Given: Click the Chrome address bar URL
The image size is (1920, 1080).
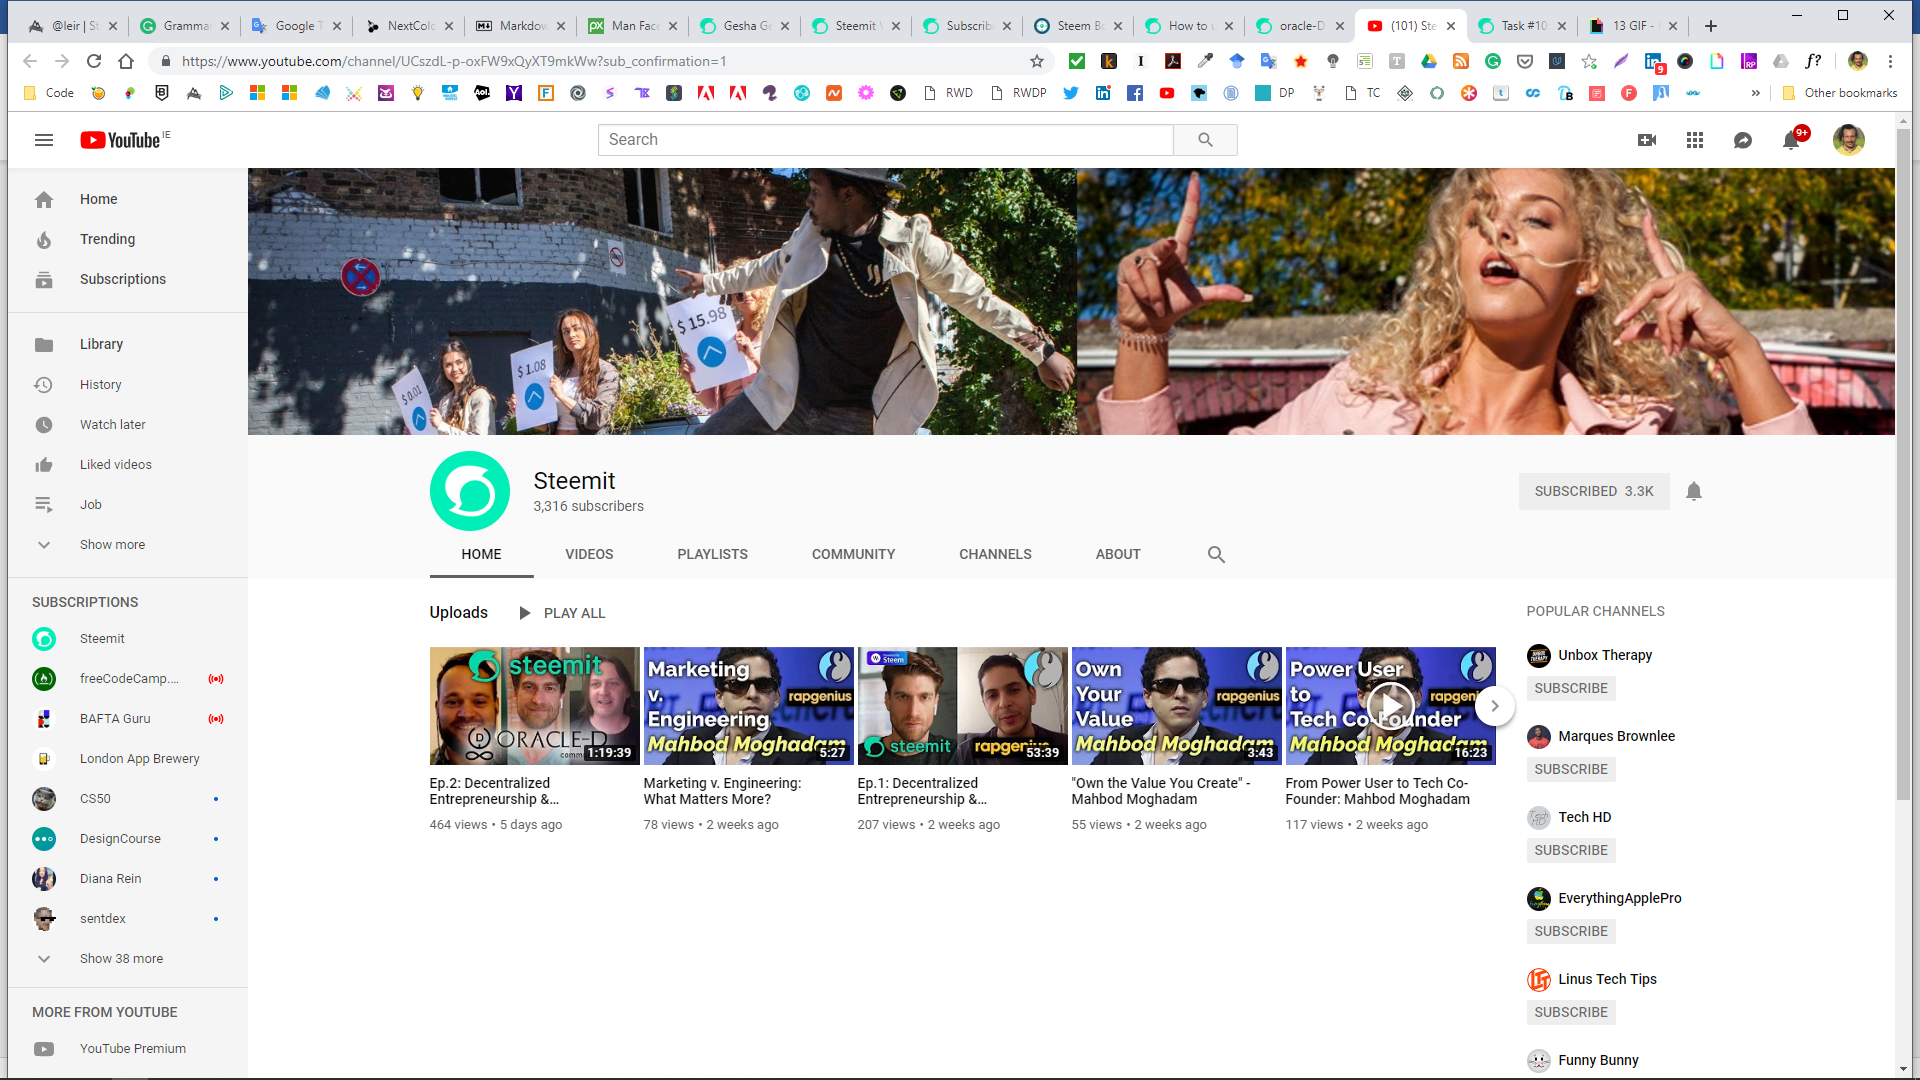Looking at the screenshot, I should [453, 61].
